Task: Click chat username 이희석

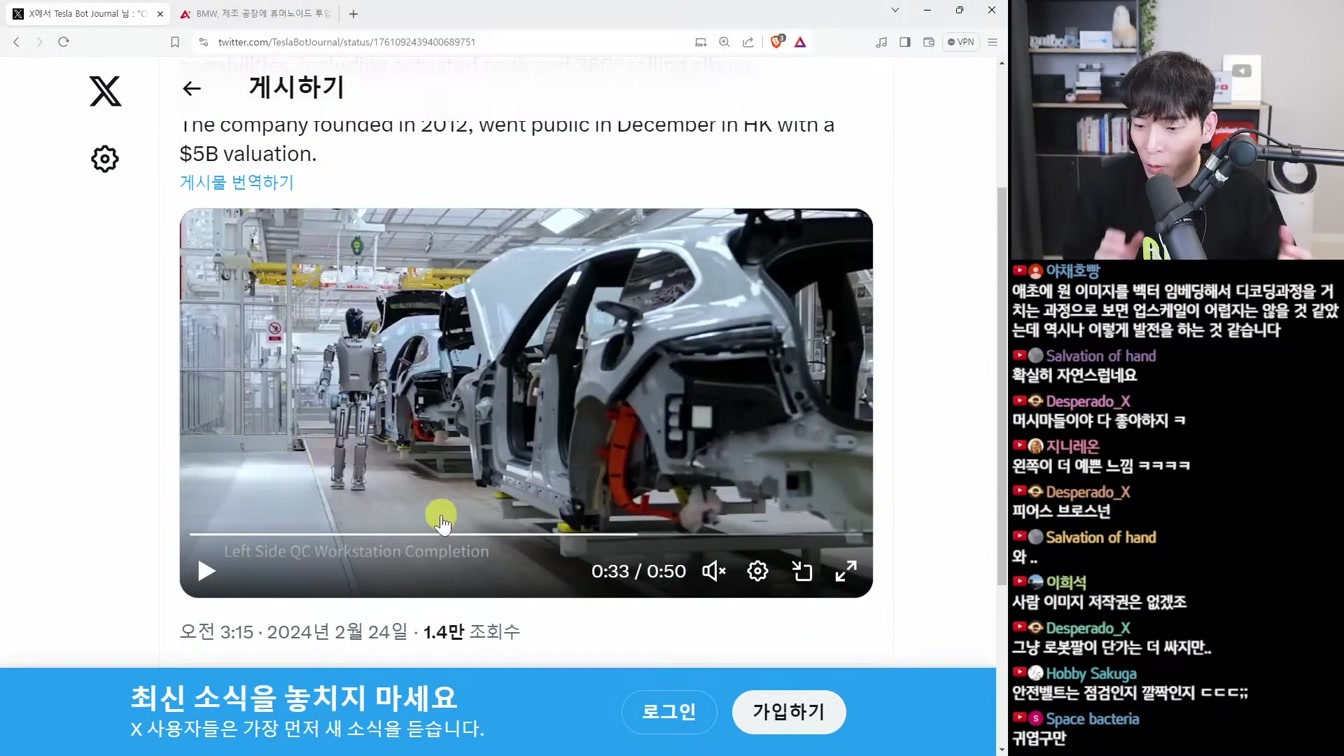Action: pyautogui.click(x=1066, y=582)
